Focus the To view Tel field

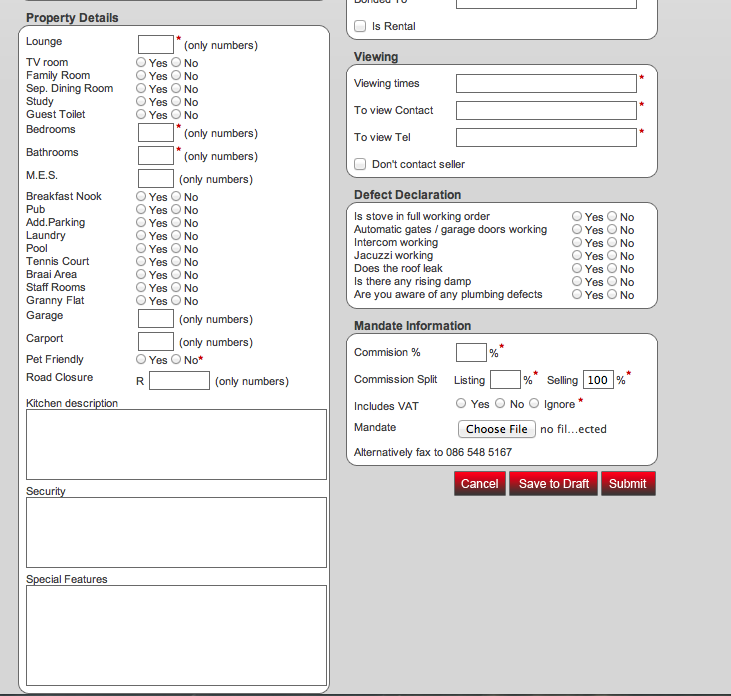coord(546,137)
